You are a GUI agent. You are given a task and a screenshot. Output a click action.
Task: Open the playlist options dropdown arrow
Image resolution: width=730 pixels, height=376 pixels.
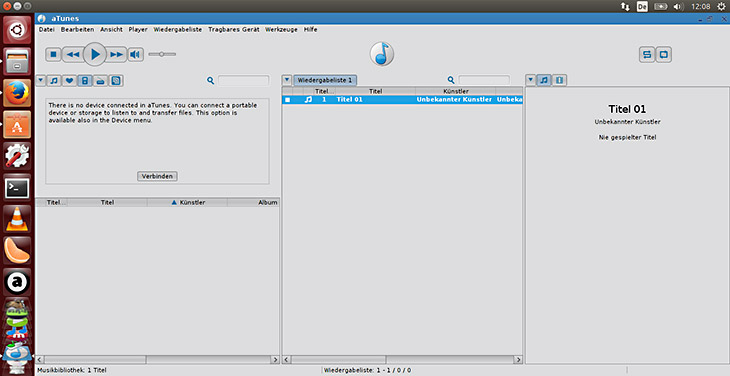287,80
